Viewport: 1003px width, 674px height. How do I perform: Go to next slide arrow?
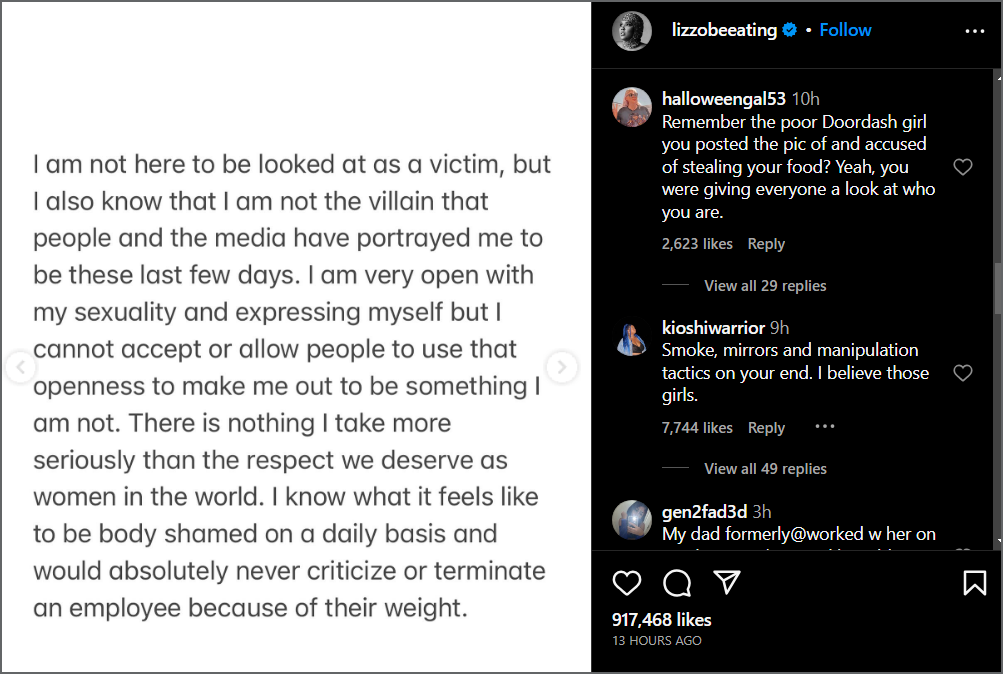[562, 367]
